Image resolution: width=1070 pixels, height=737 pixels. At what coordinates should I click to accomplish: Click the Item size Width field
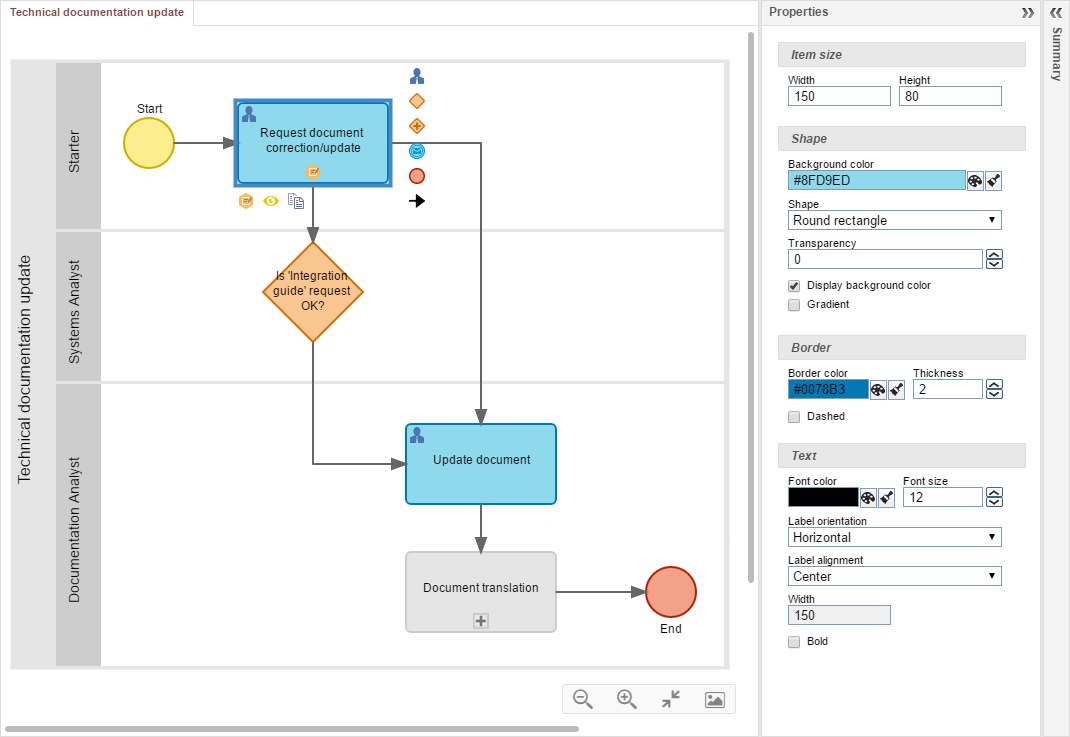pyautogui.click(x=839, y=96)
